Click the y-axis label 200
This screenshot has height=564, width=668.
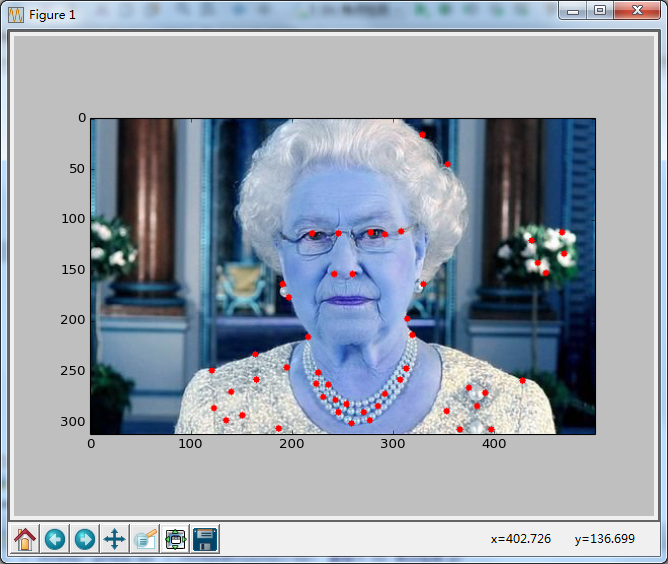pos(73,320)
